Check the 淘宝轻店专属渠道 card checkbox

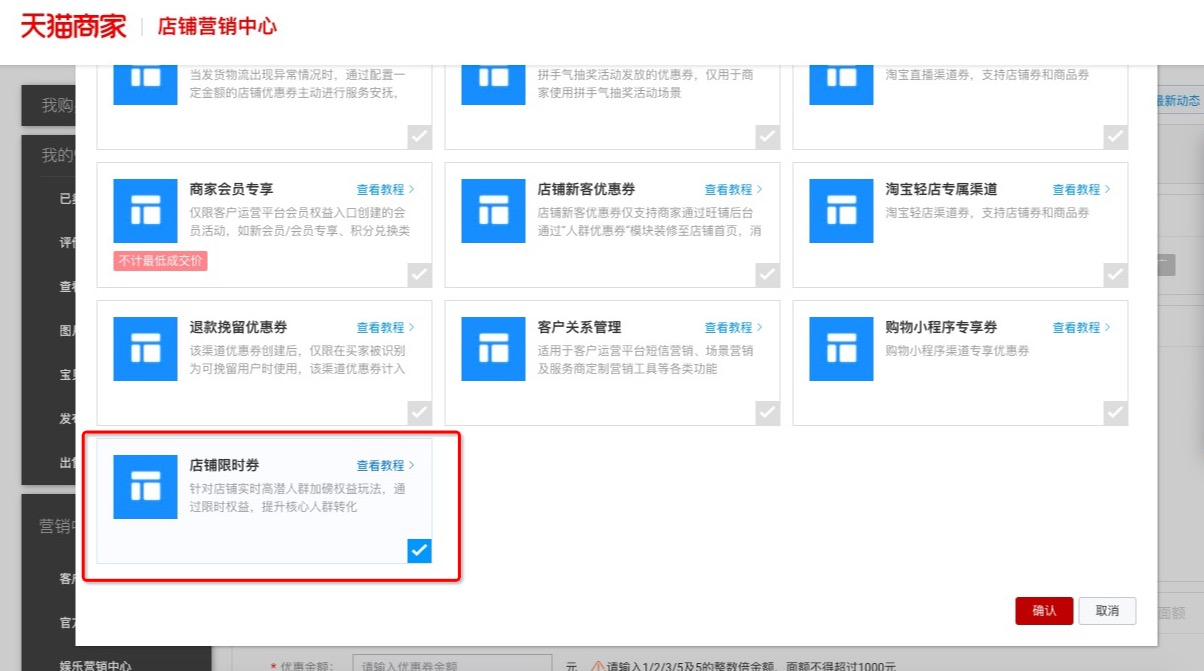[x=1115, y=274]
